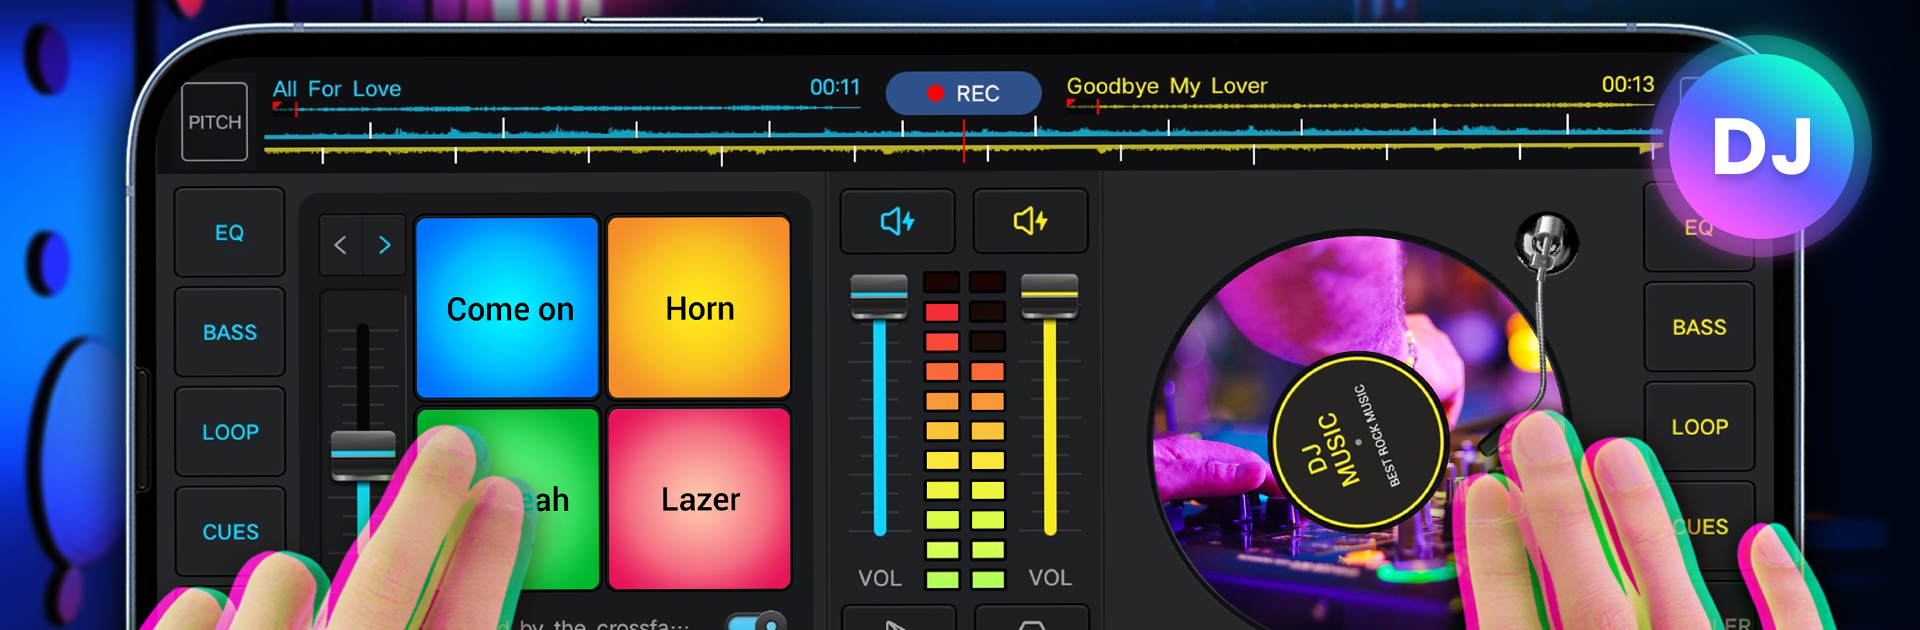The width and height of the screenshot is (1920, 630).
Task: Click the blue speaker boost icon
Action: (x=897, y=221)
